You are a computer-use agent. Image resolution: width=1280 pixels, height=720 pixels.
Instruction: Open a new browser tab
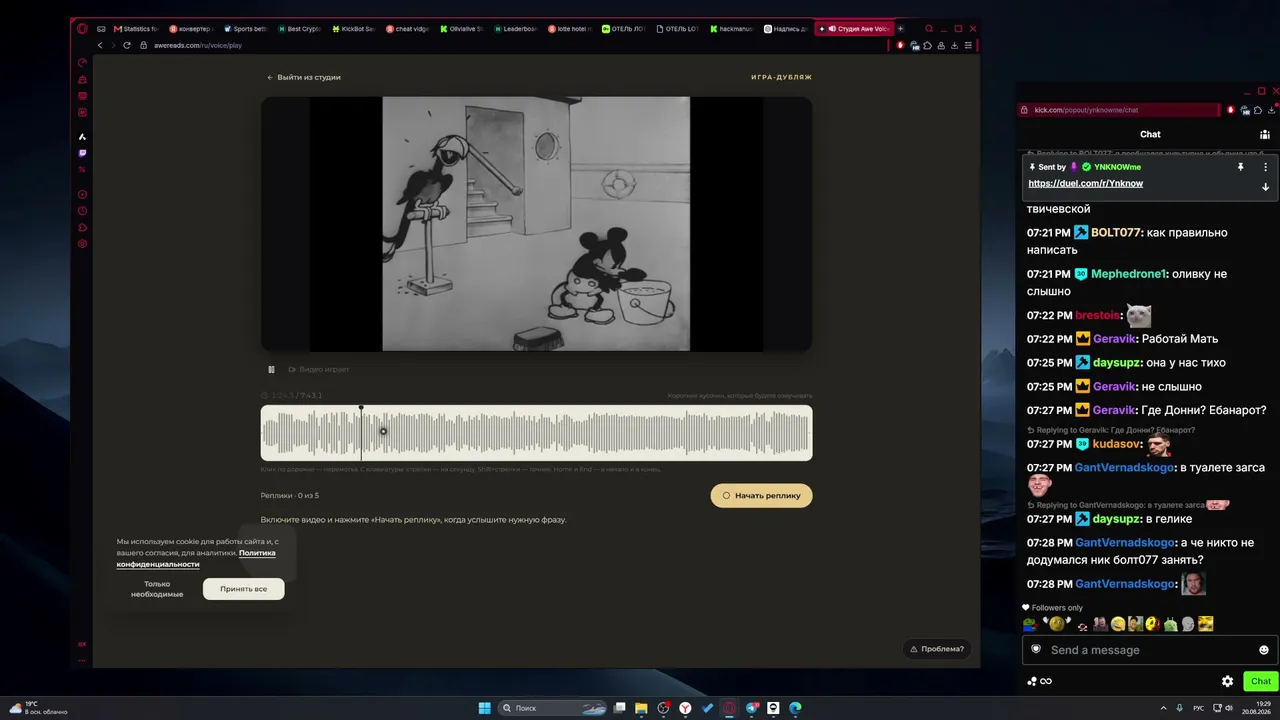(x=900, y=29)
